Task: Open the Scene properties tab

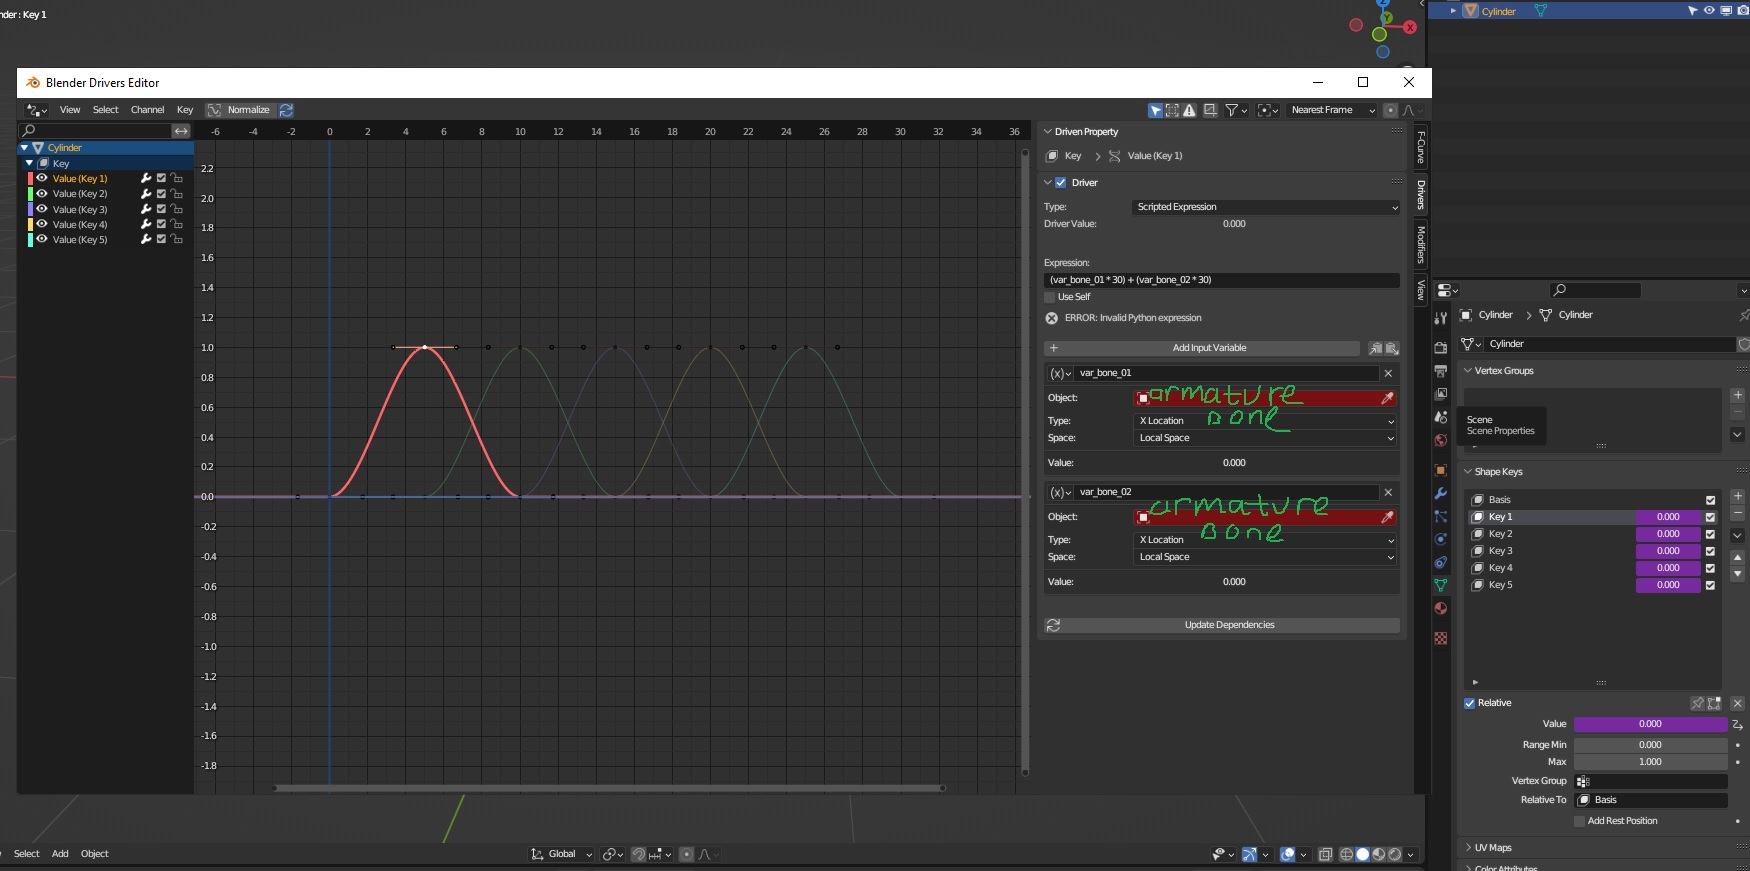Action: point(1441,417)
